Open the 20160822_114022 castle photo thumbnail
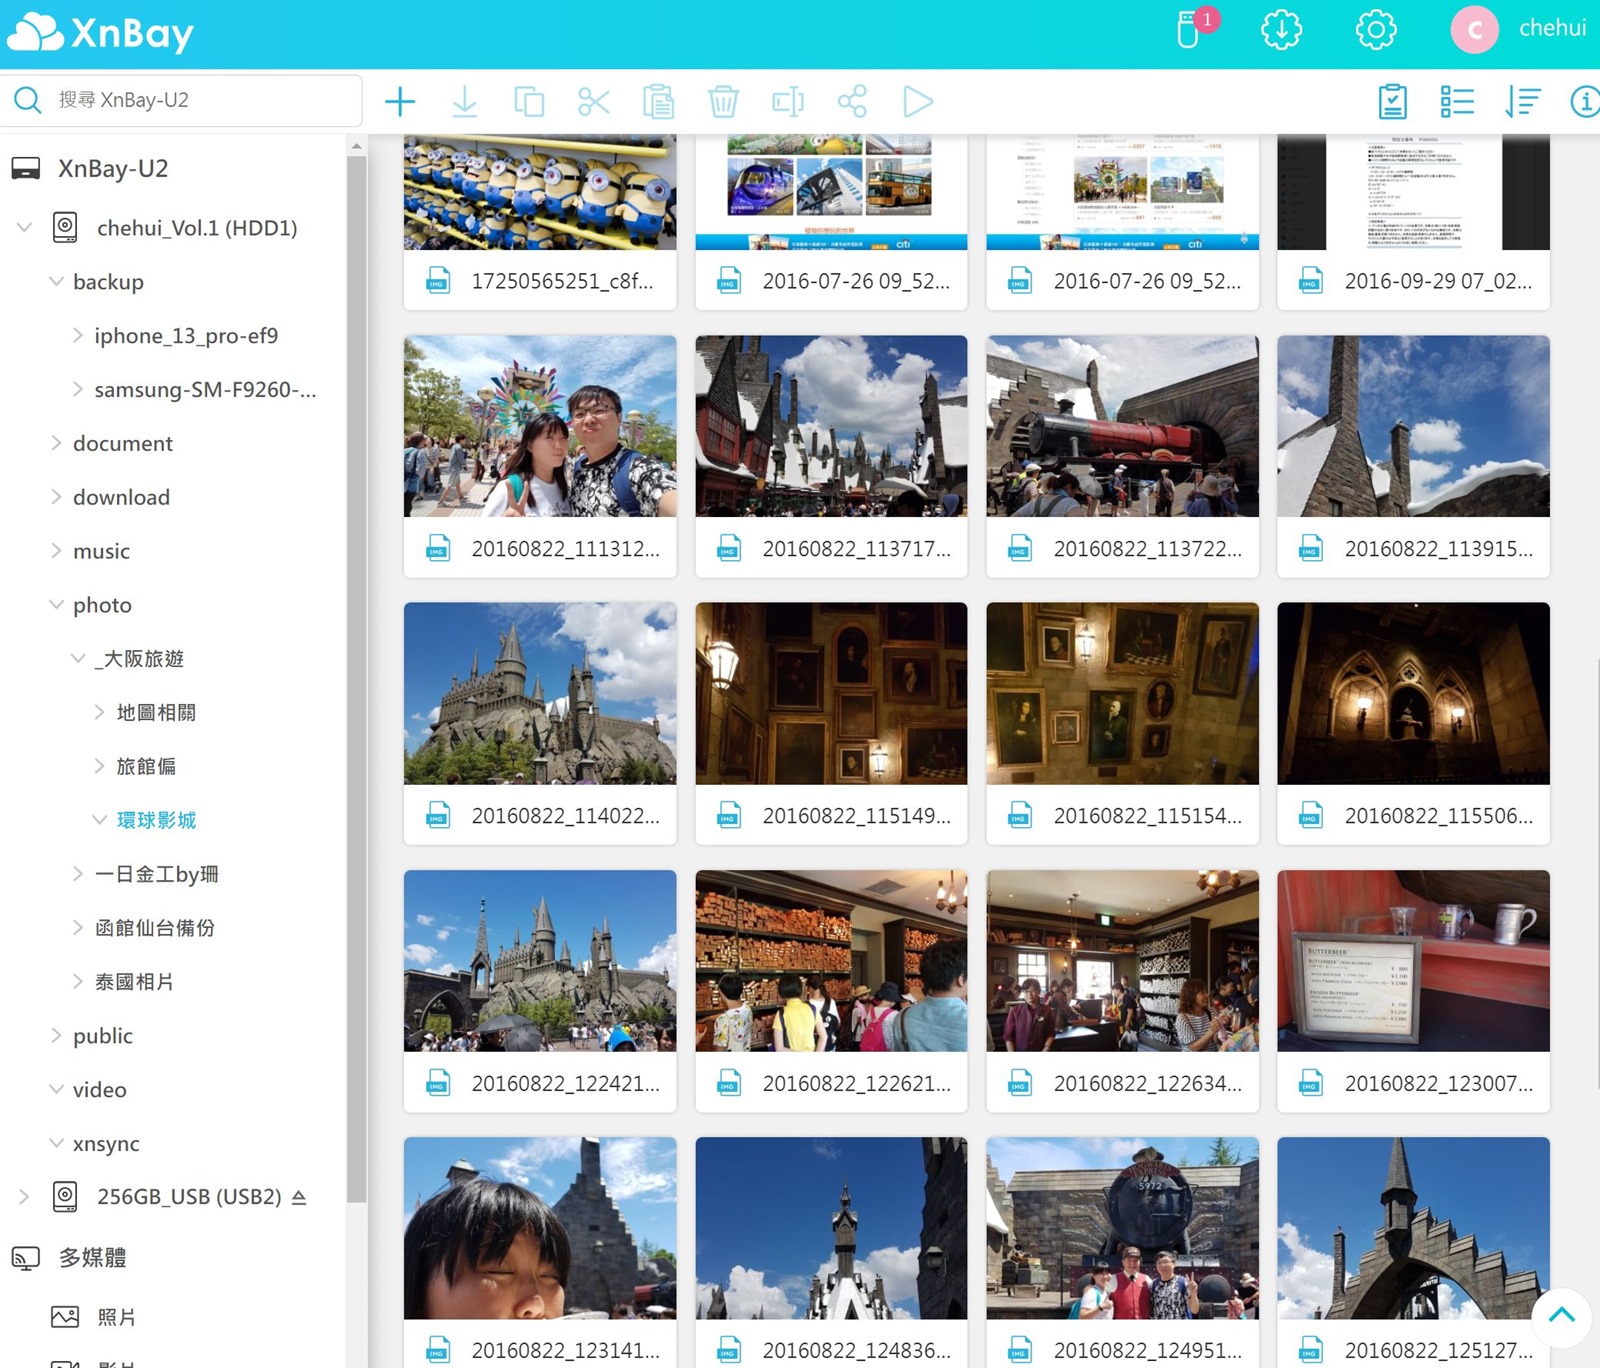1600x1368 pixels. (x=540, y=693)
